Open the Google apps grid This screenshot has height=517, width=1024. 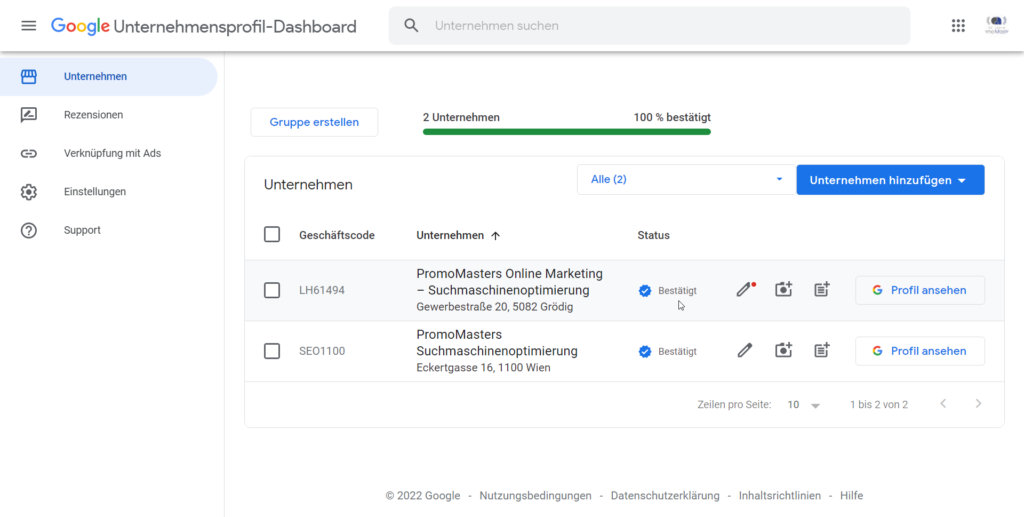tap(958, 26)
